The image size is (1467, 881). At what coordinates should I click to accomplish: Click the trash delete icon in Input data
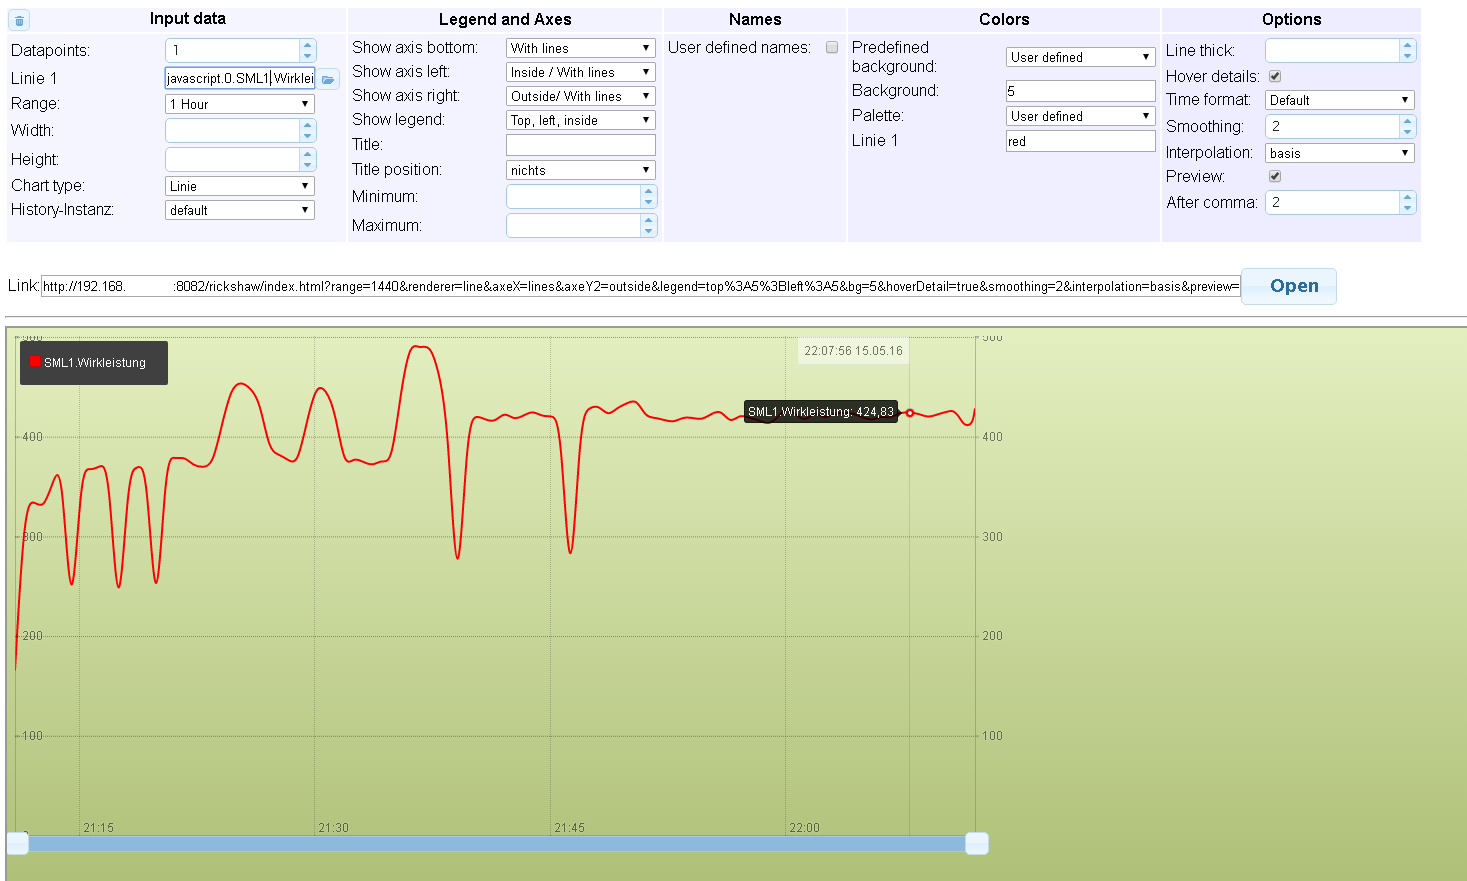point(19,20)
